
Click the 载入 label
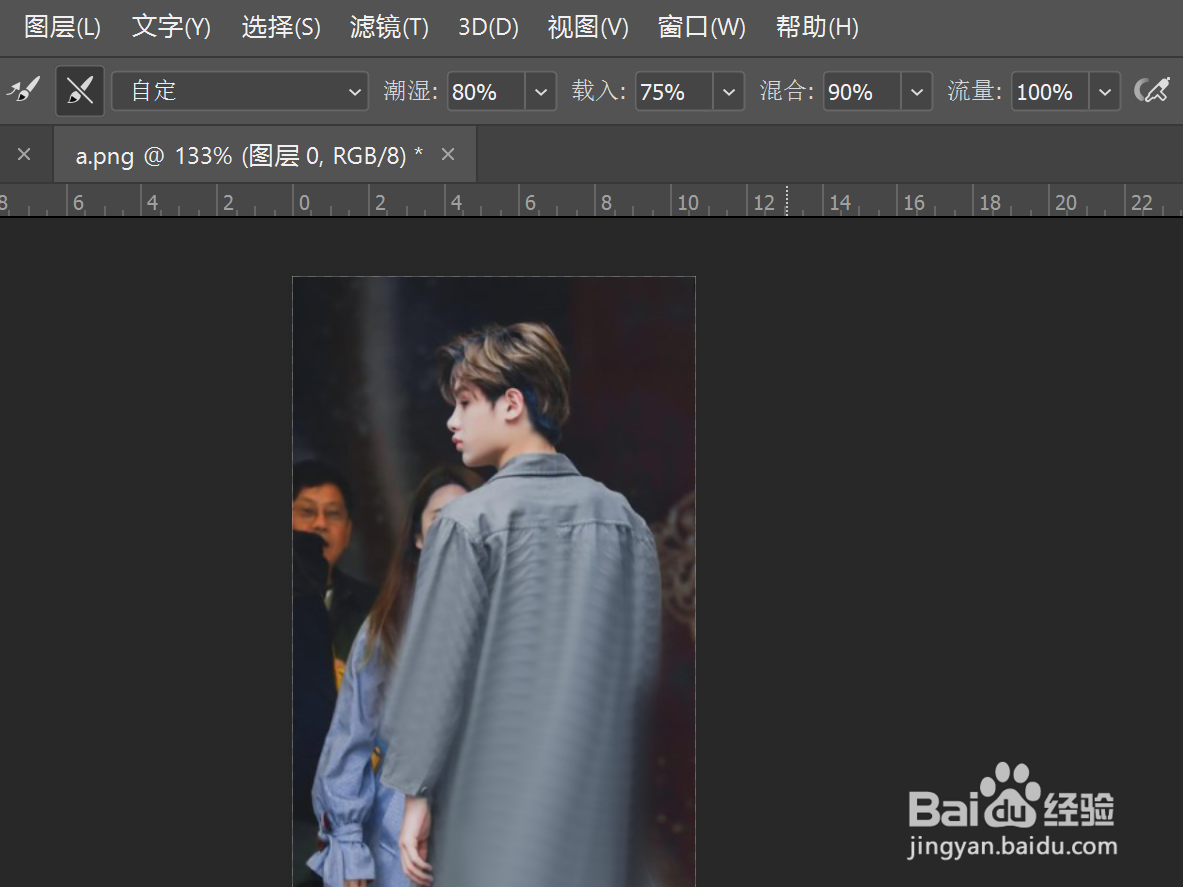598,91
